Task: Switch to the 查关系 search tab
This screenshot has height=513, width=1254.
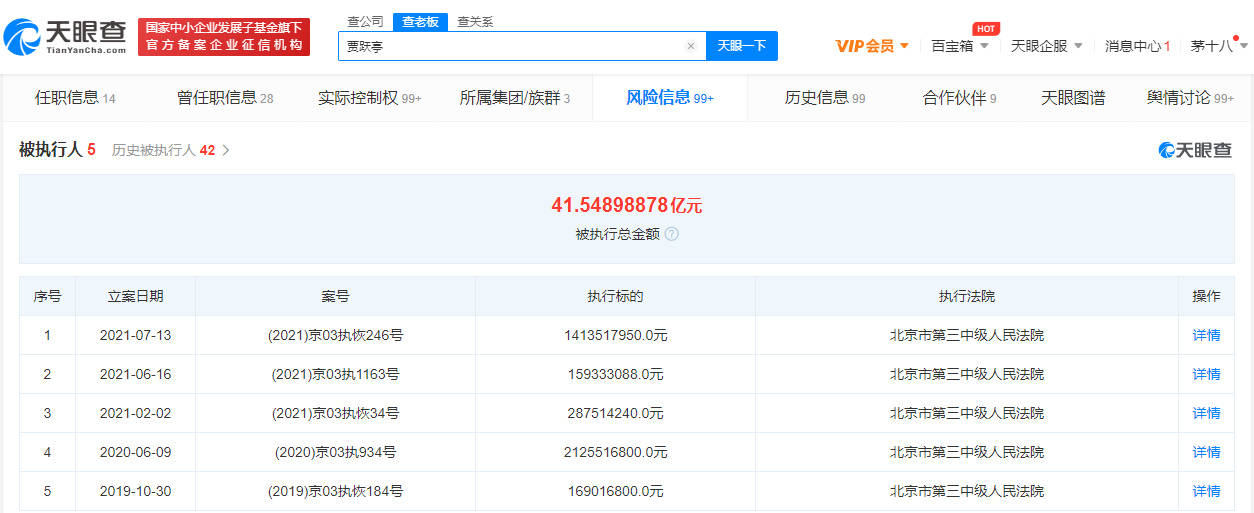Action: [x=475, y=22]
